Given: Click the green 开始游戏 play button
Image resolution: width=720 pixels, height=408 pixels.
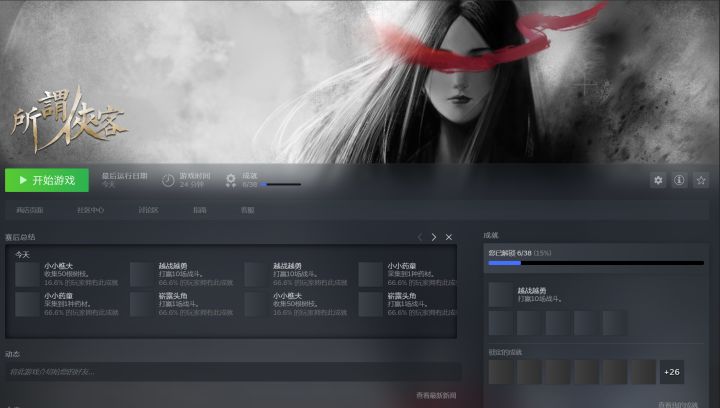Looking at the screenshot, I should click(47, 180).
